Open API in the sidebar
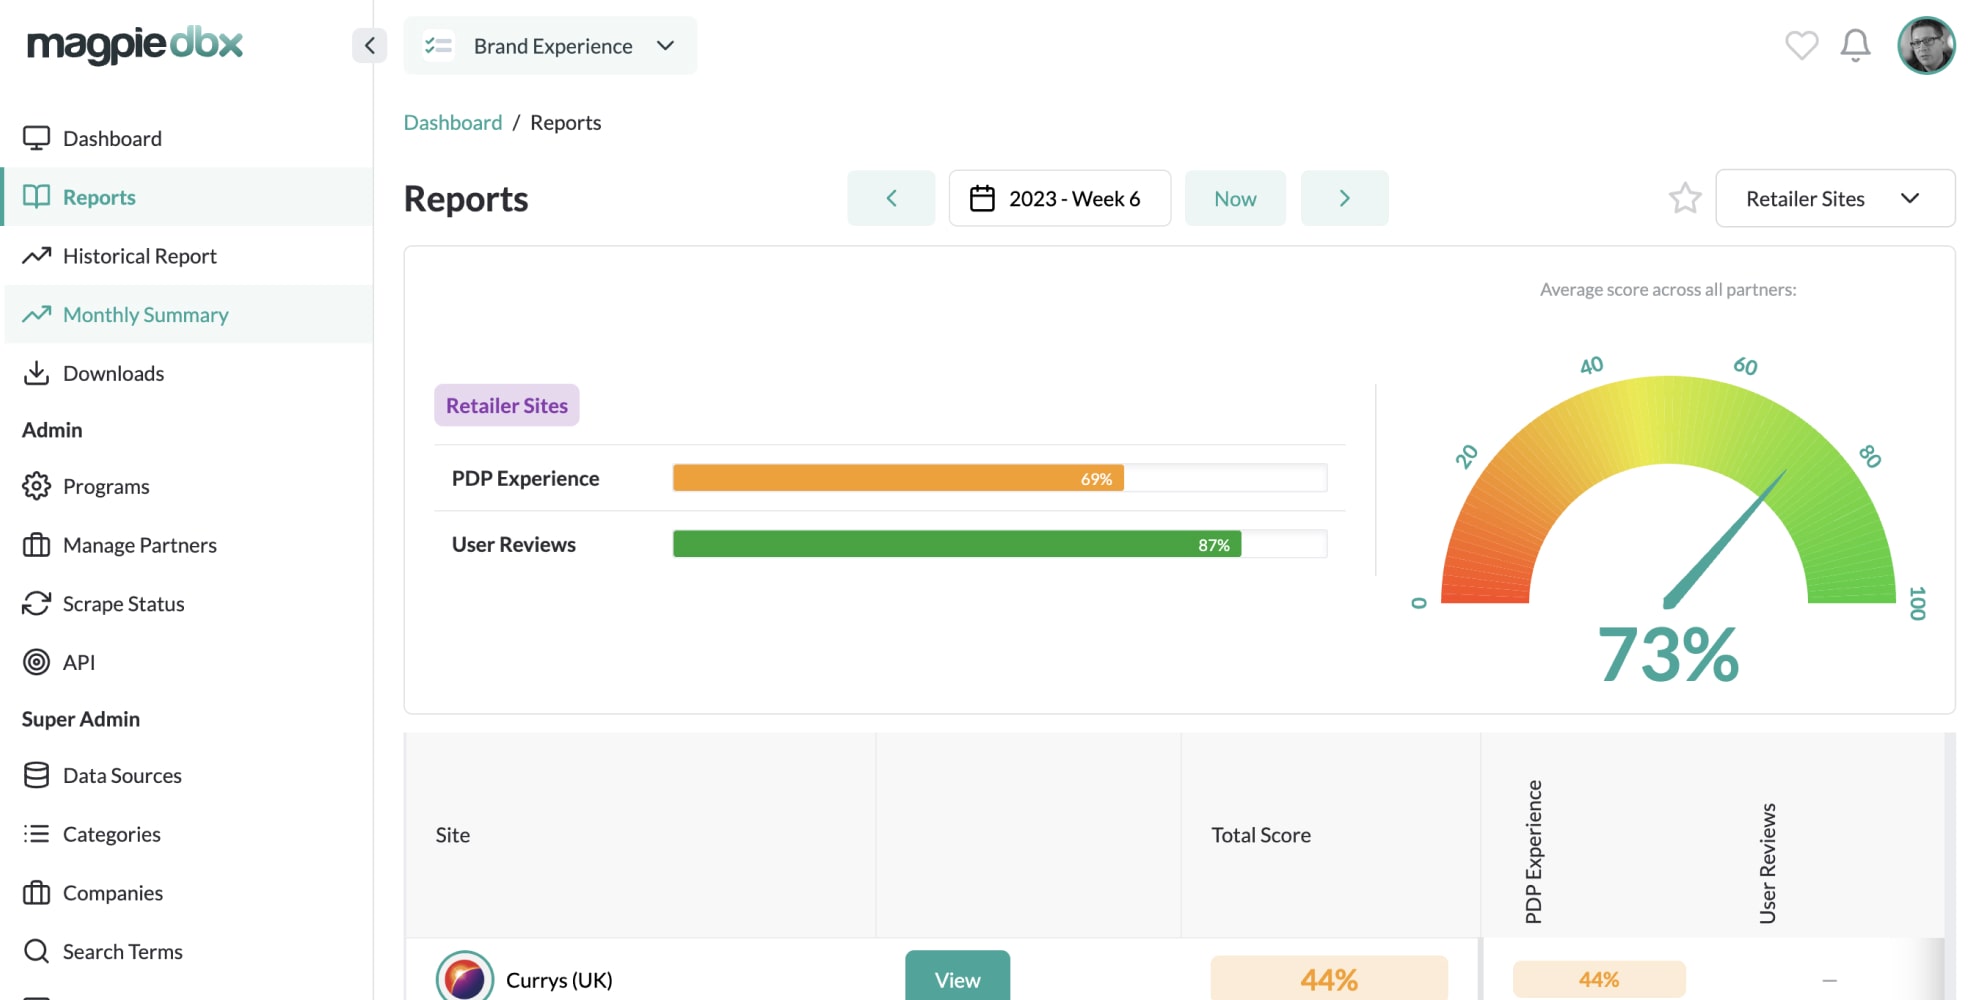The height and width of the screenshot is (1000, 1984). (187, 662)
